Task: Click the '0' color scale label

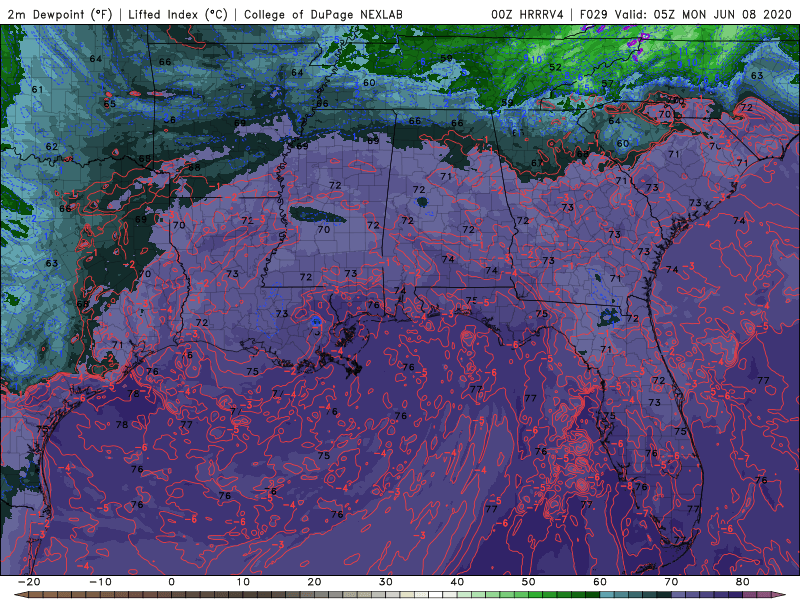Action: pos(171,582)
